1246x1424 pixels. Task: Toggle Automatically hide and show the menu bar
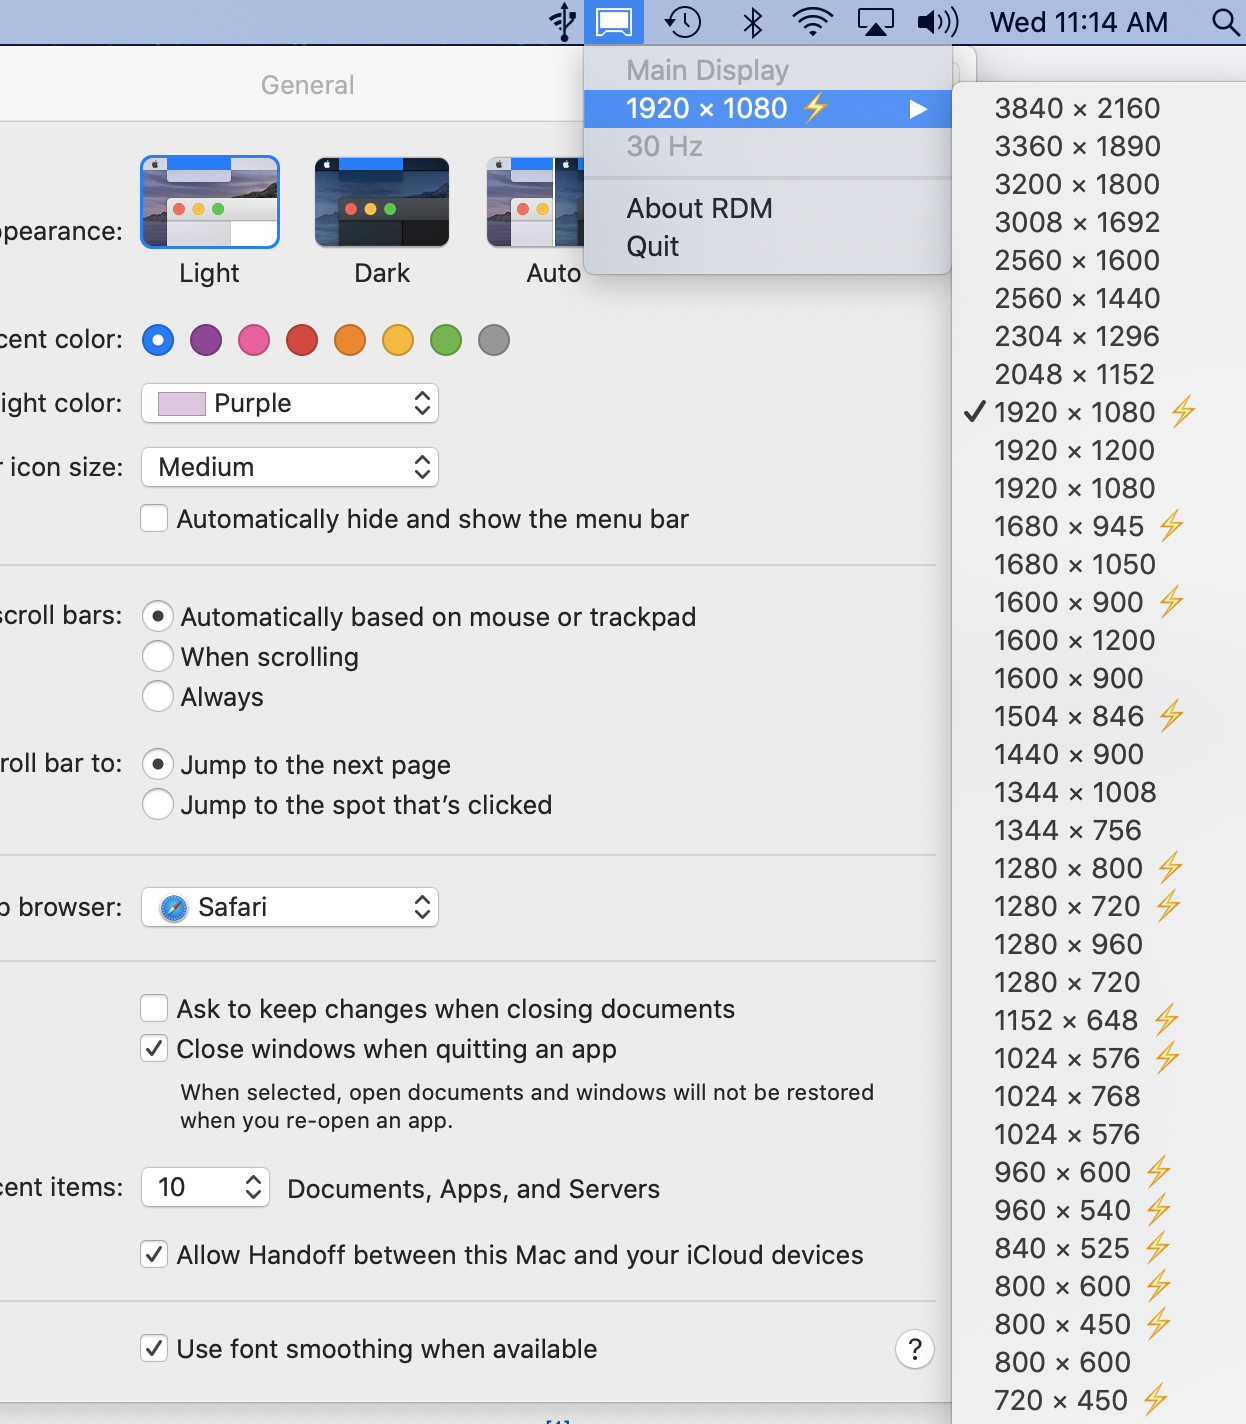tap(154, 518)
